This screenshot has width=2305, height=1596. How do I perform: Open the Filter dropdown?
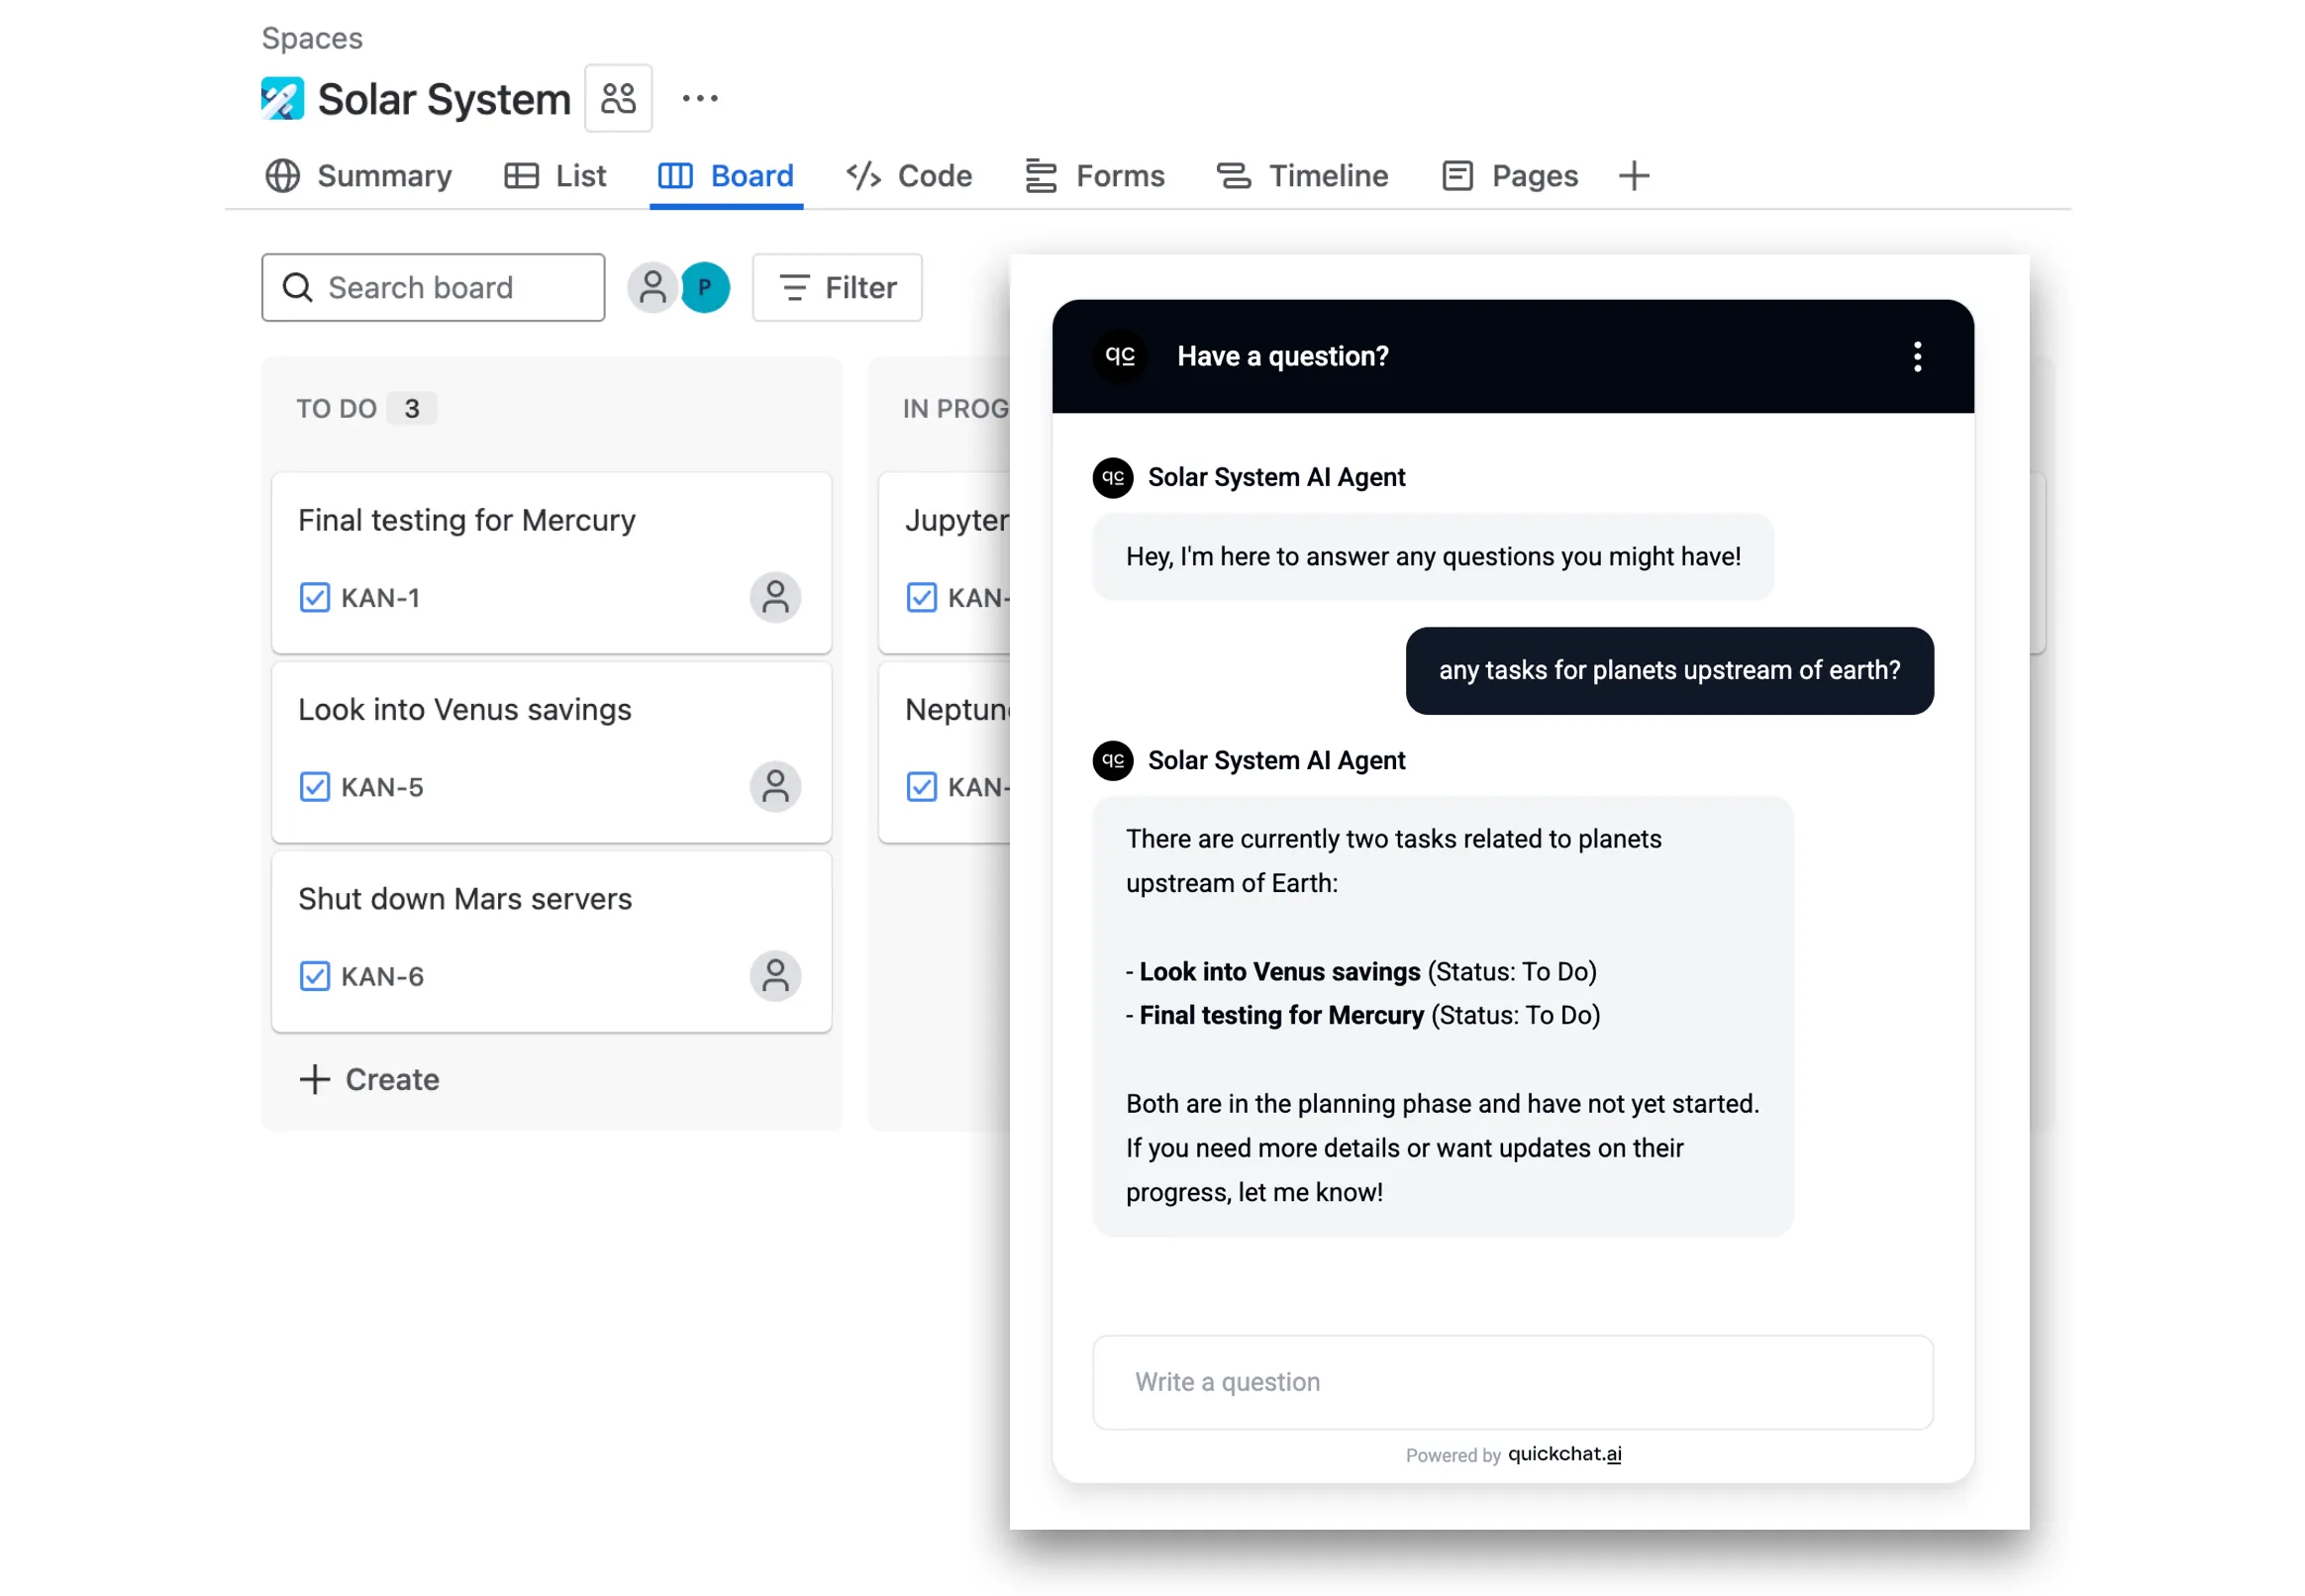point(837,288)
